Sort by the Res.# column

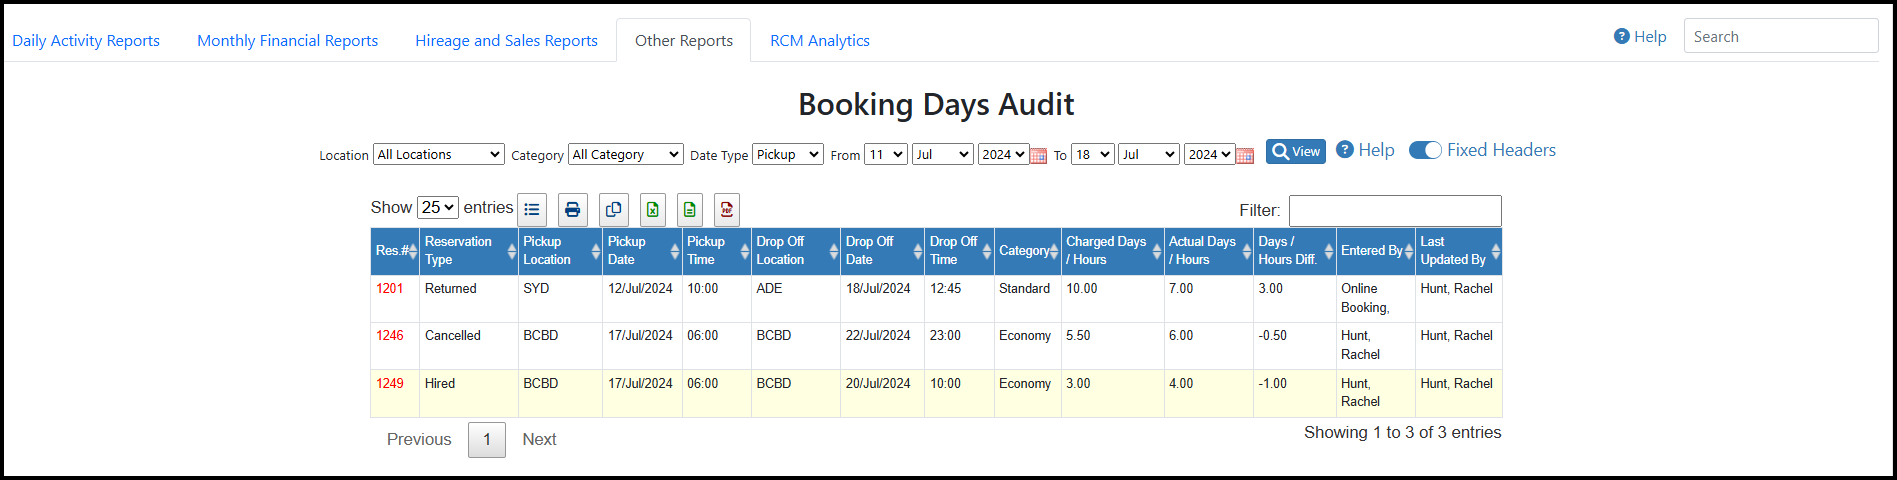pos(395,251)
